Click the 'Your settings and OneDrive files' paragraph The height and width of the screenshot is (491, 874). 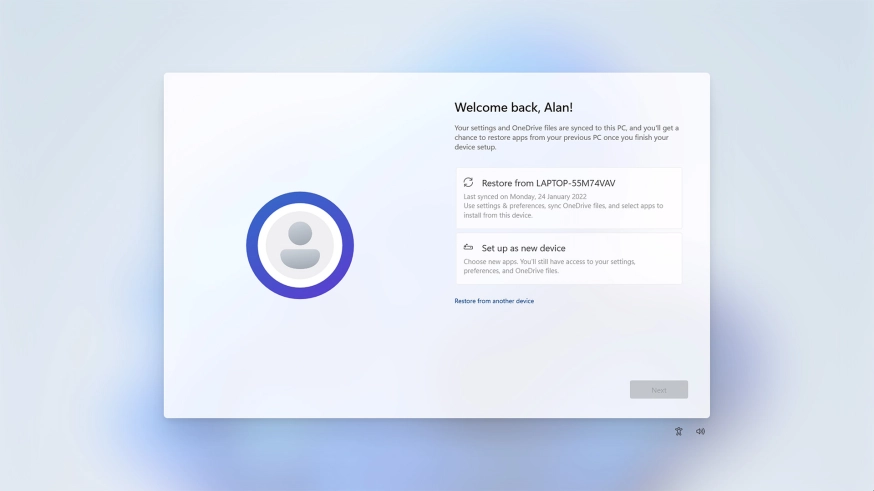click(x=566, y=137)
